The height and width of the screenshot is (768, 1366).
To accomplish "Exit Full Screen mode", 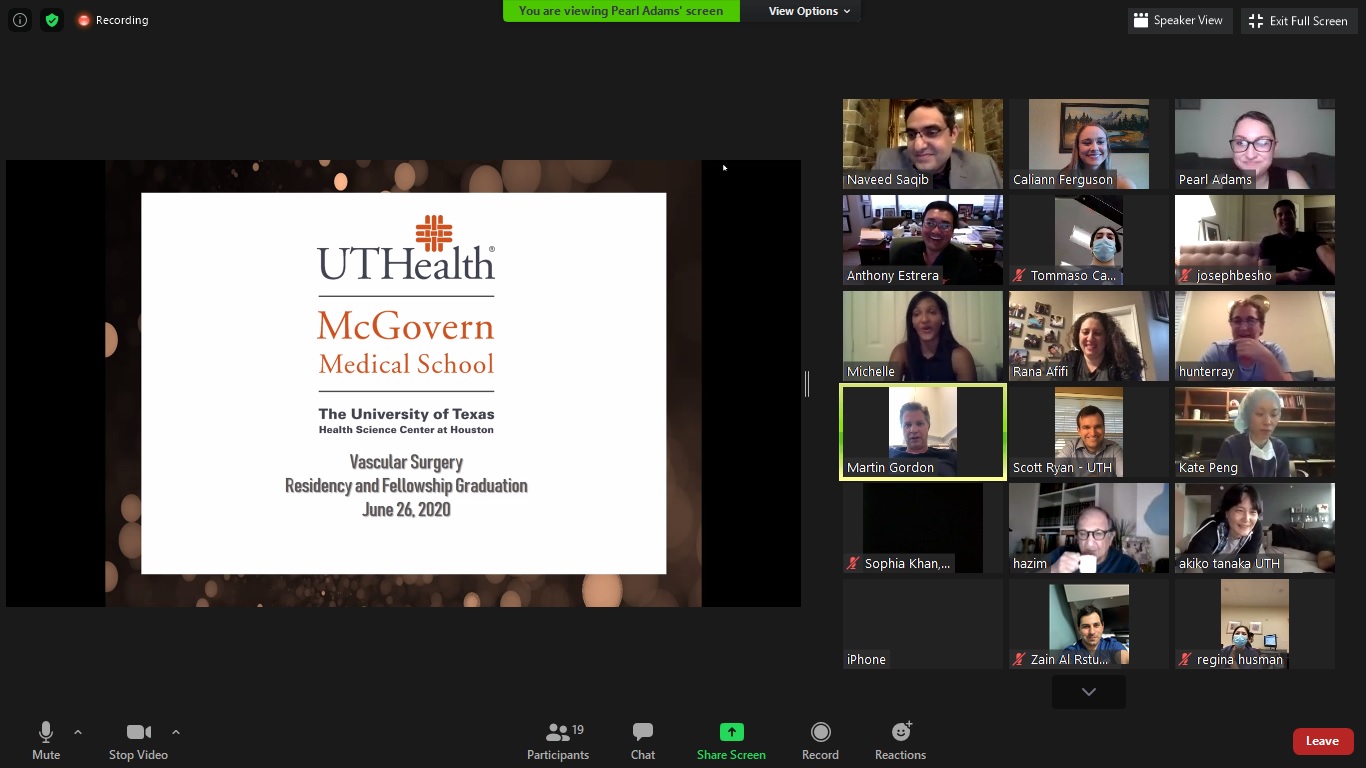I will click(x=1298, y=20).
